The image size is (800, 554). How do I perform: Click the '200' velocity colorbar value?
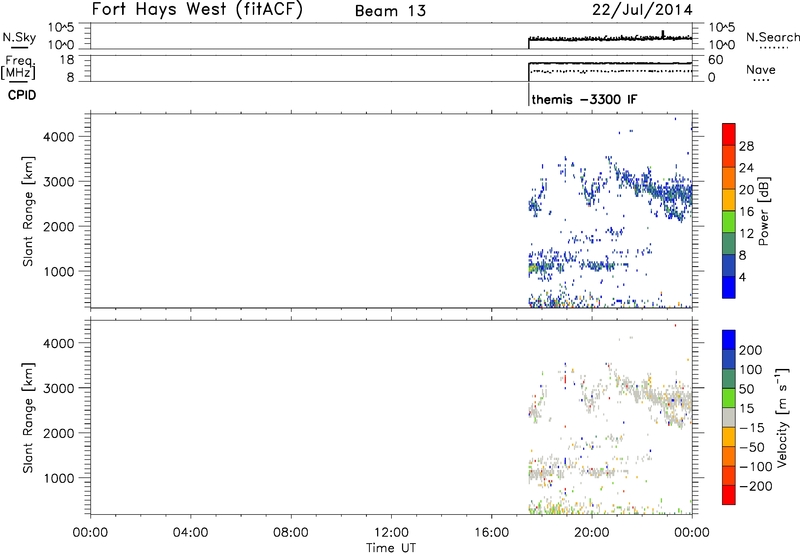click(751, 350)
